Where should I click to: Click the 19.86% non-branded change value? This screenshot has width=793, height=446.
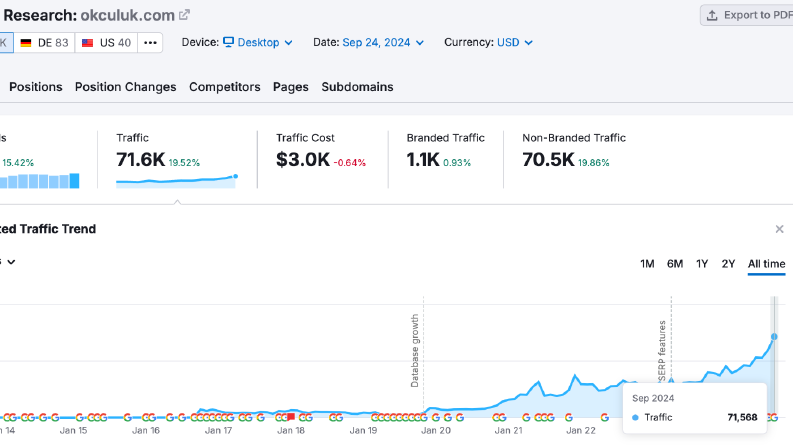click(594, 163)
